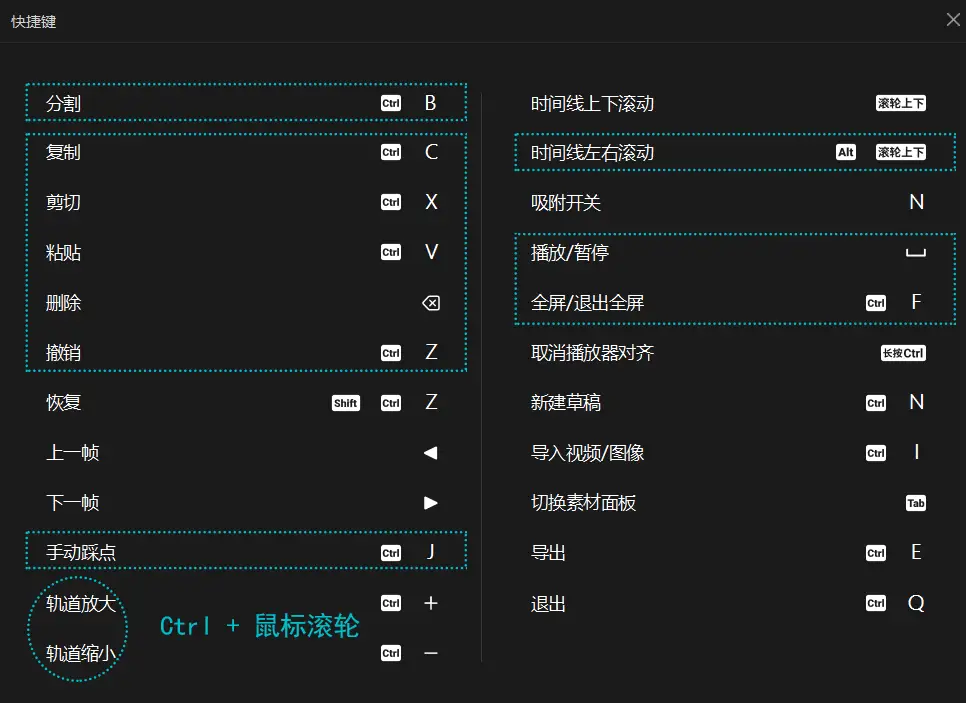966x703 pixels.
Task: Click the 导入视频/图像 shortcut label
Action: 588,453
